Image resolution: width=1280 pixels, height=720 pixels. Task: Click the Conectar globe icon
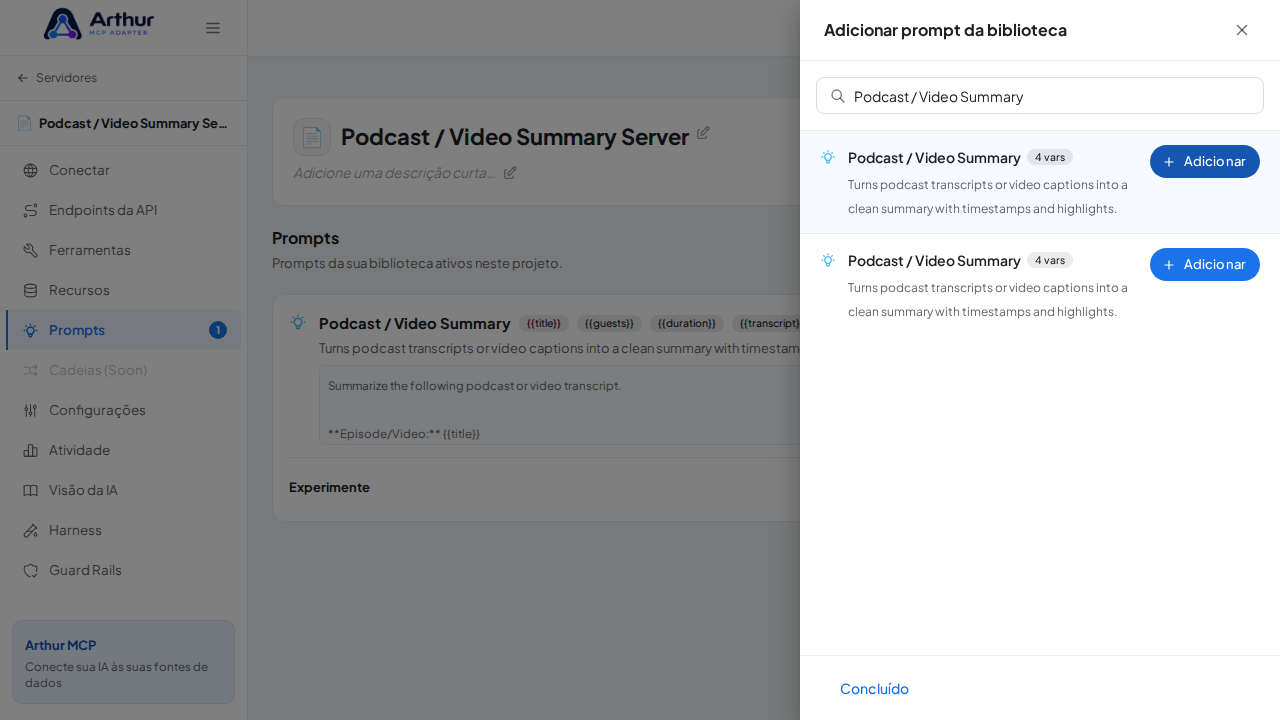(30, 170)
